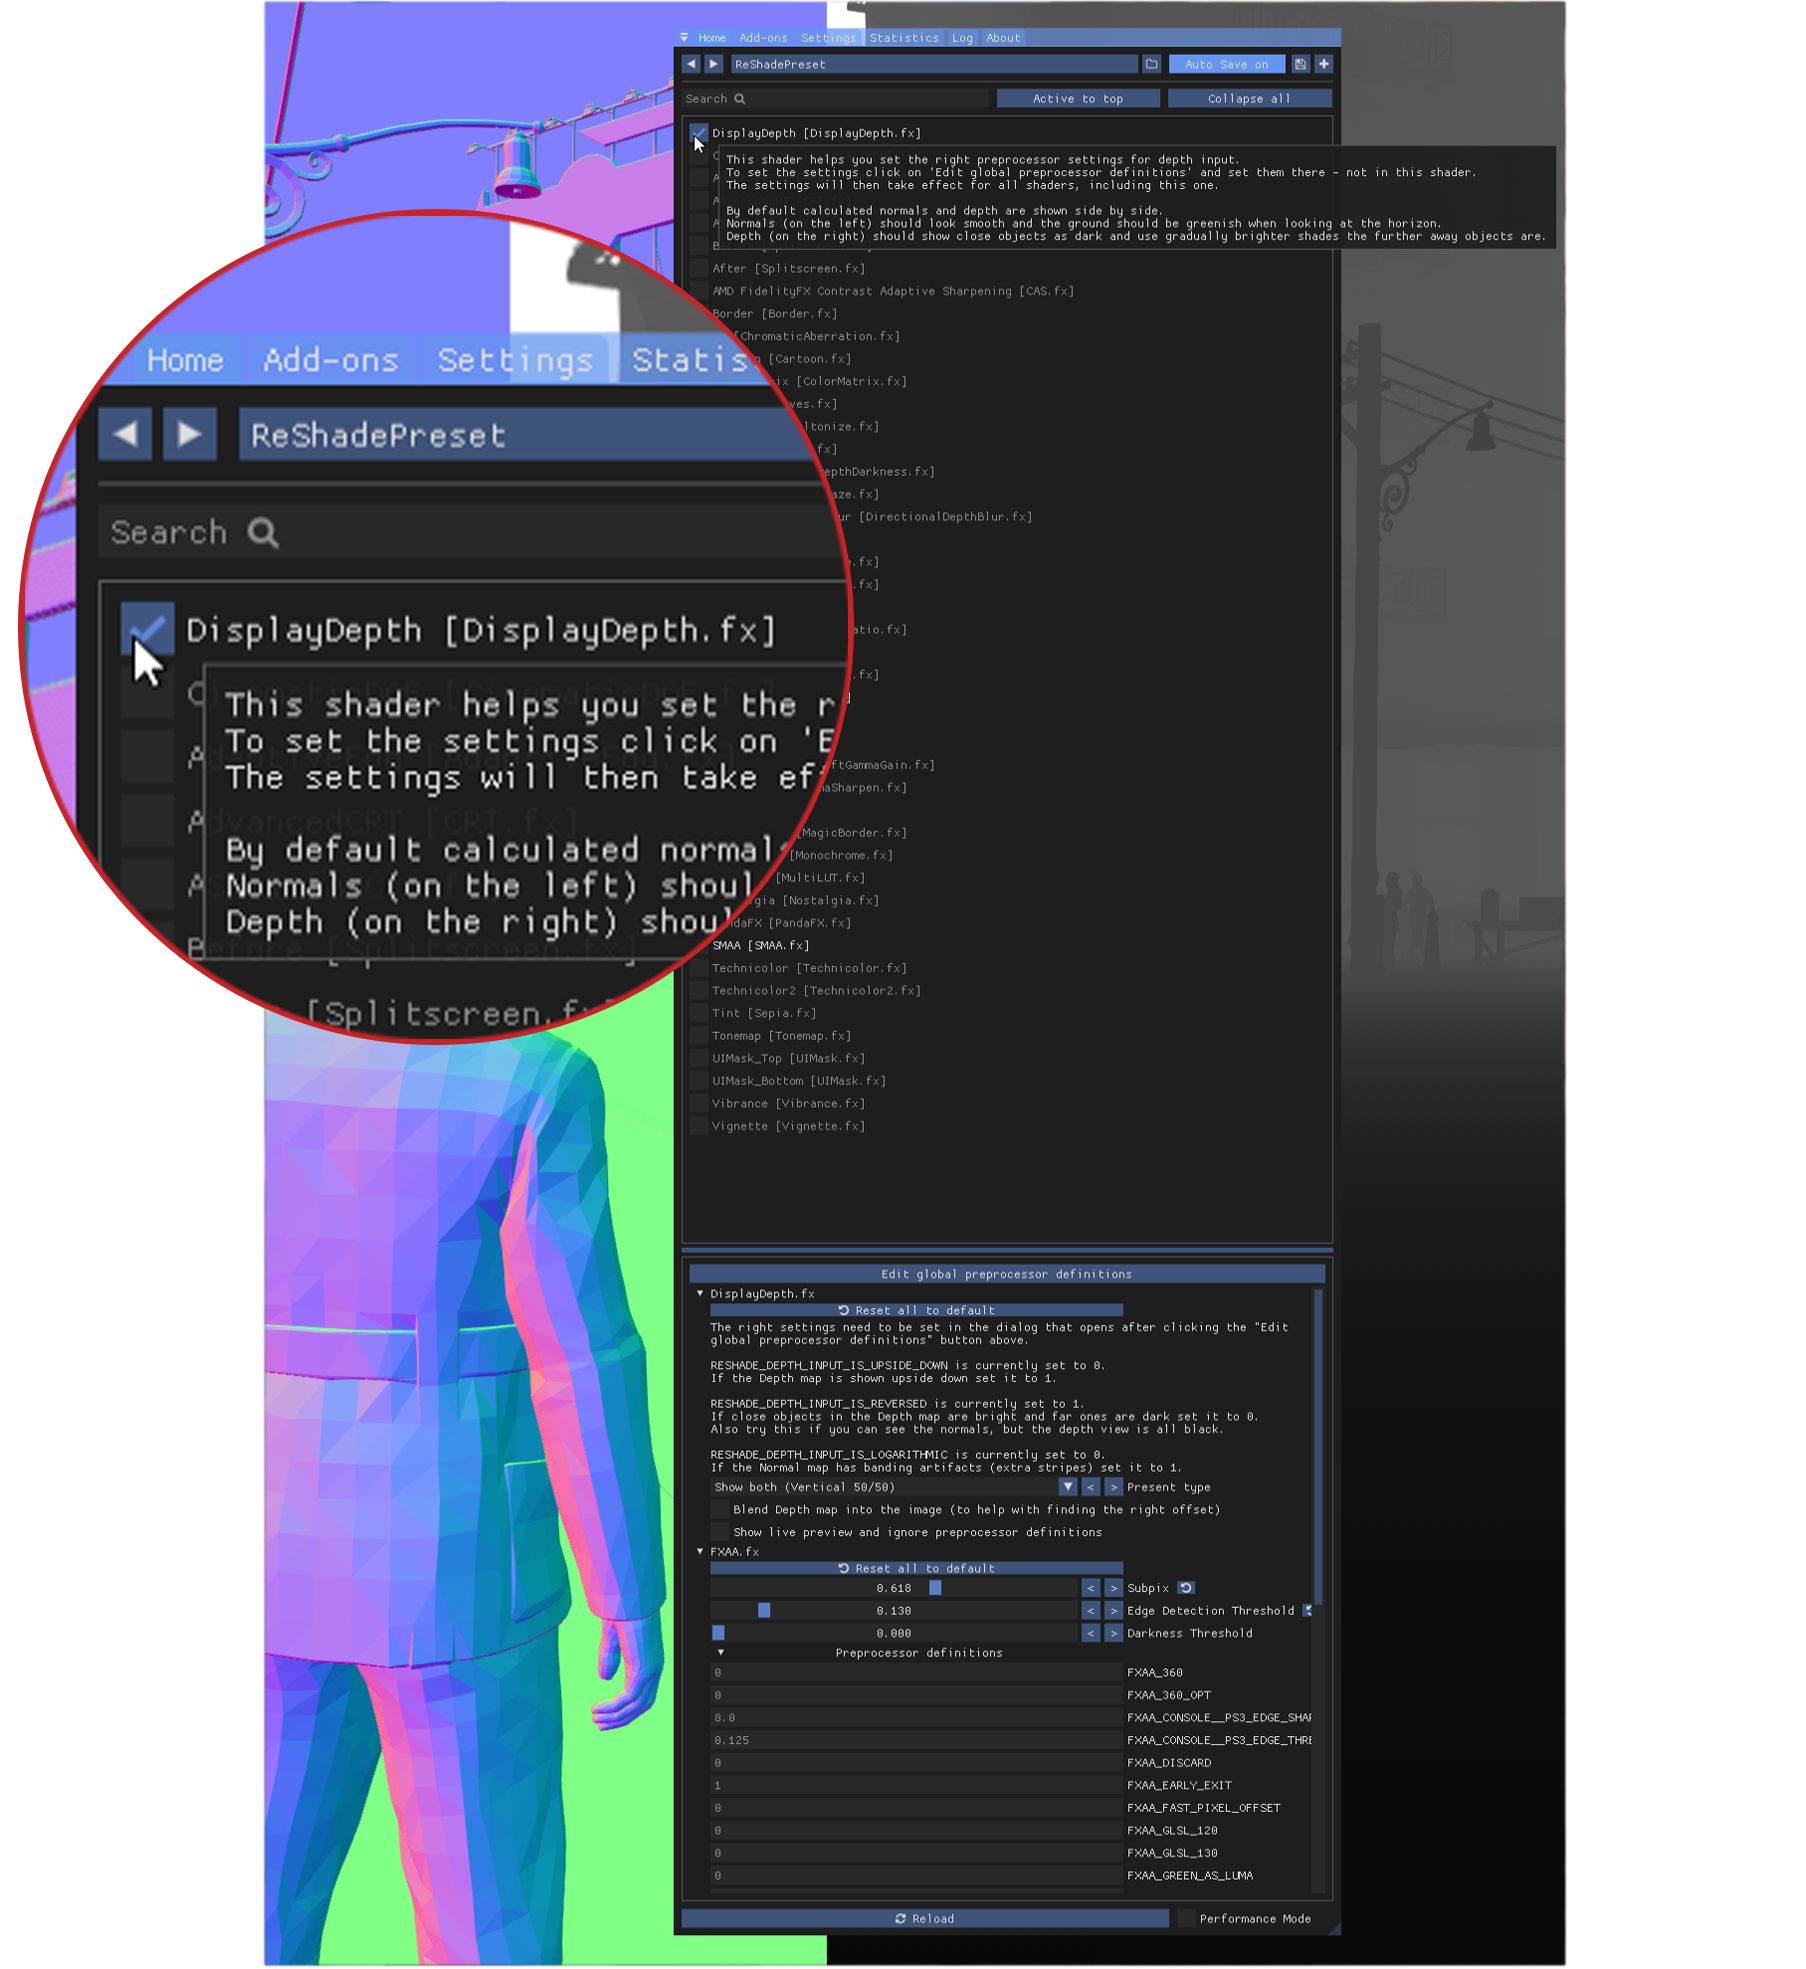The image size is (1806, 1969).
Task: Enable the After [Splitscreen.fx] effect checkbox
Action: (699, 268)
